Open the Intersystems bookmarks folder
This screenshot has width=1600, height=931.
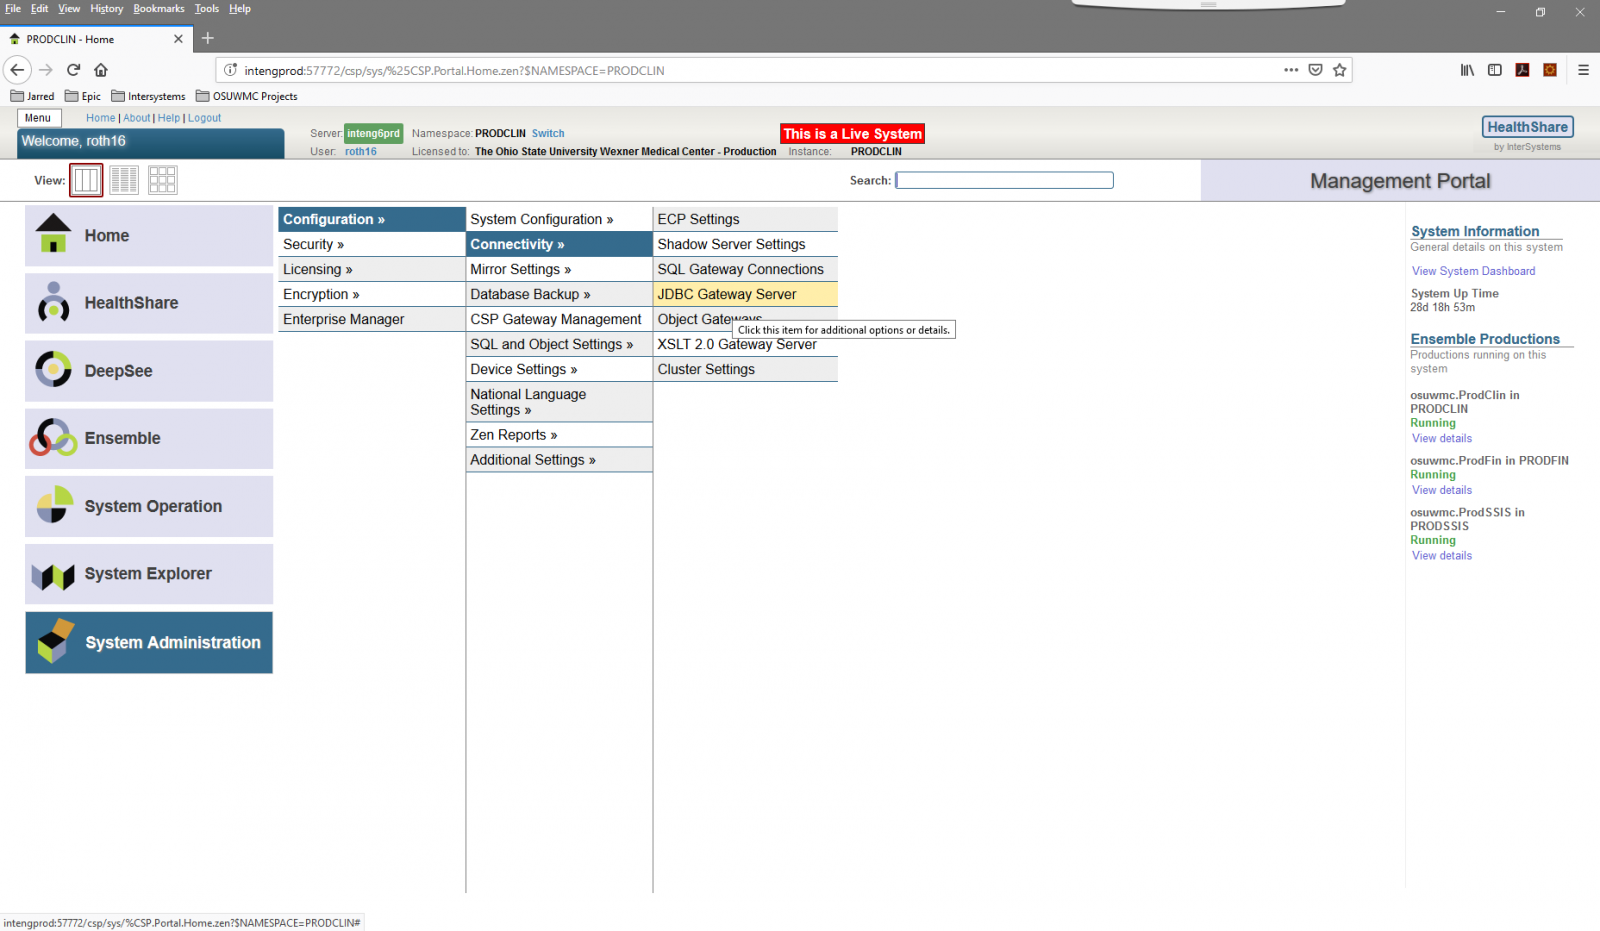click(148, 96)
